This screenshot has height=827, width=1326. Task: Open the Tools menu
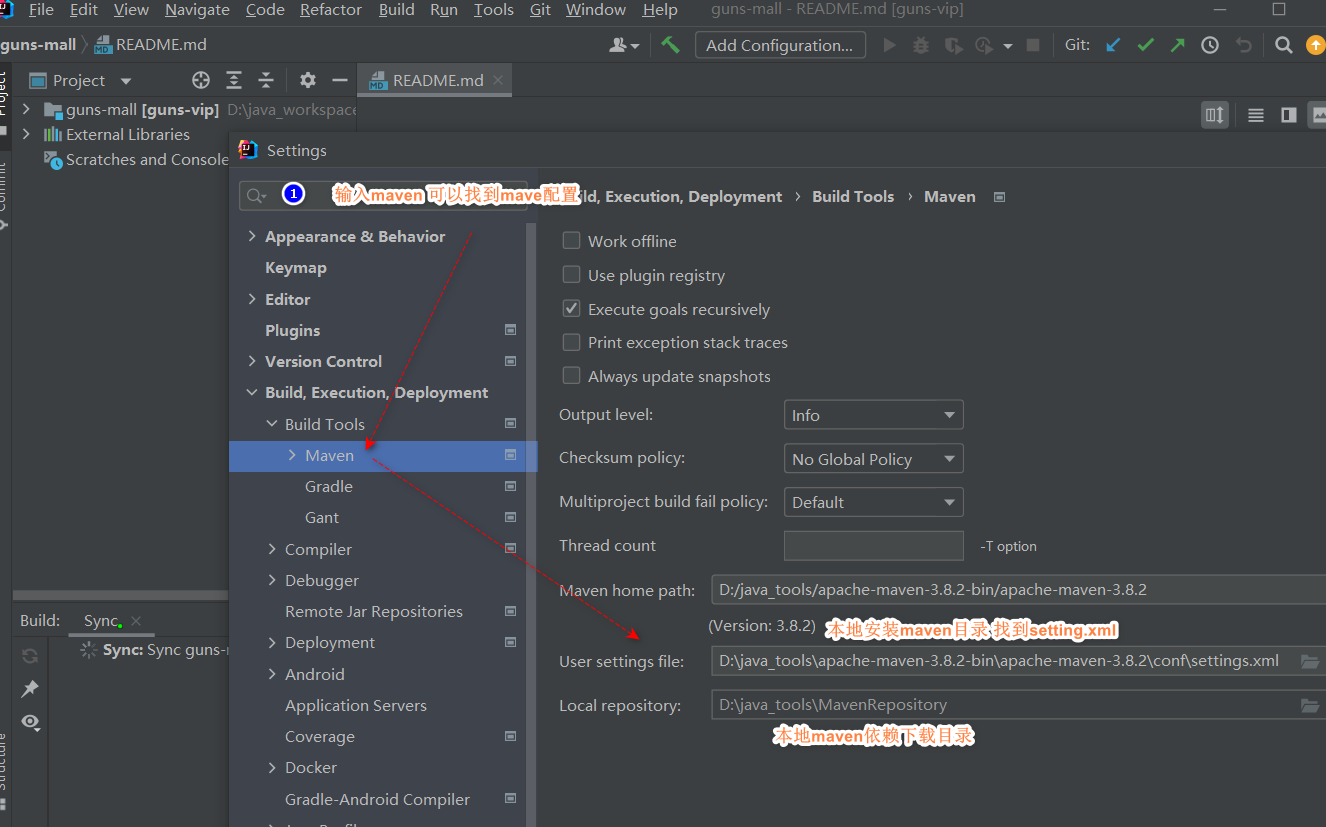493,10
